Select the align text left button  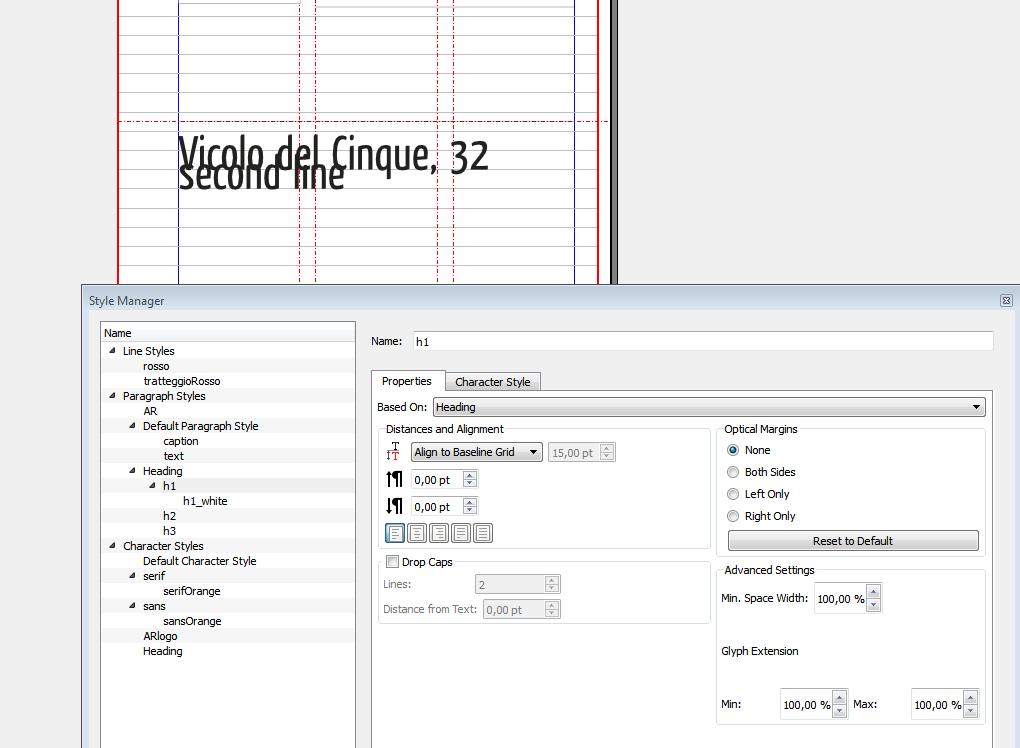[396, 533]
